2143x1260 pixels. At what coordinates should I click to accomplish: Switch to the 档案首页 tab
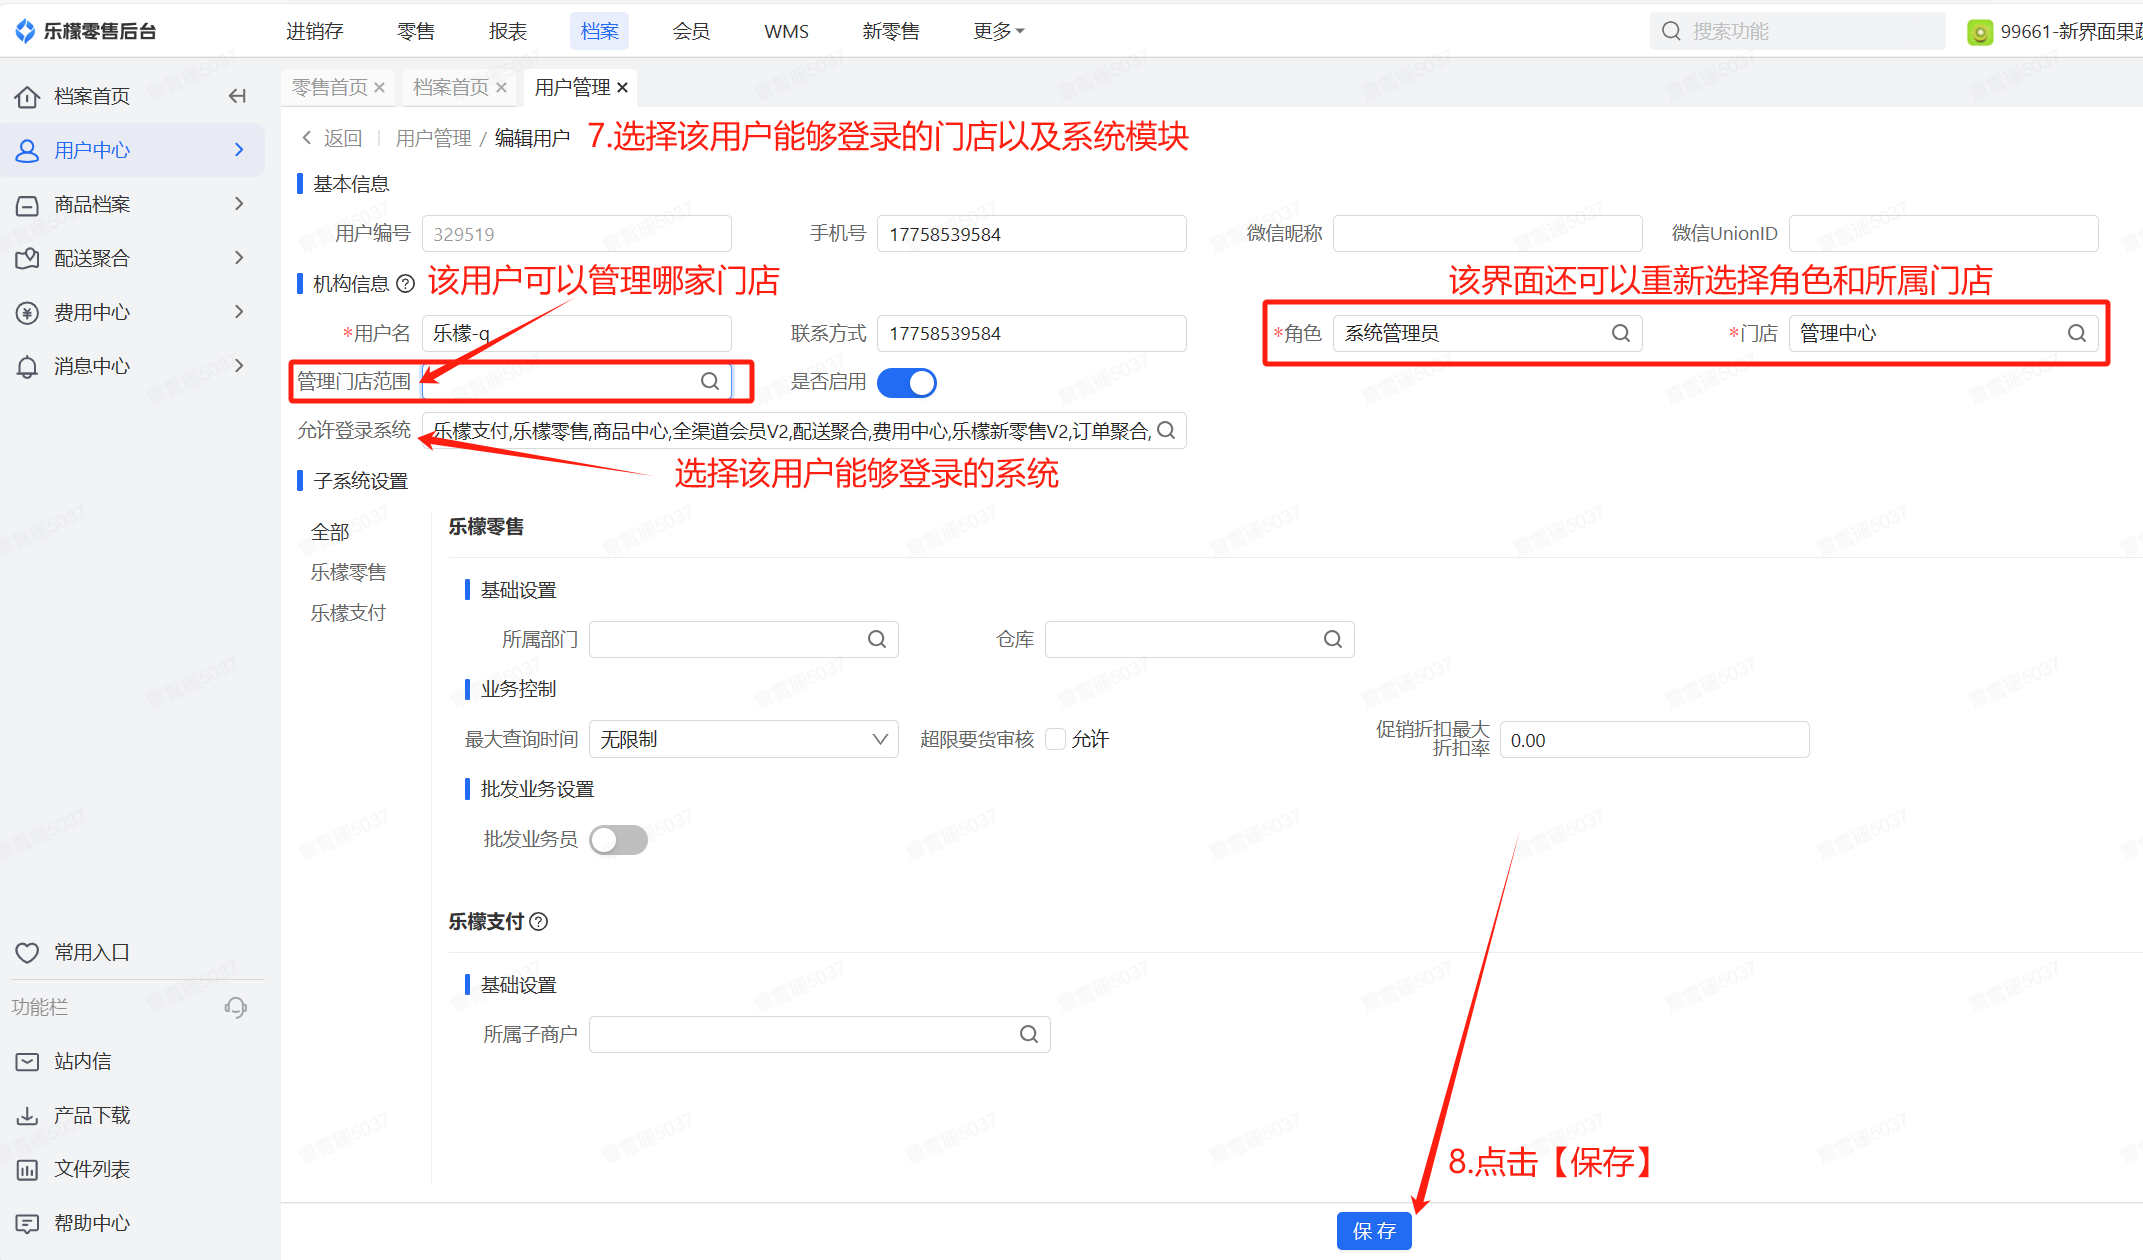[x=450, y=88]
